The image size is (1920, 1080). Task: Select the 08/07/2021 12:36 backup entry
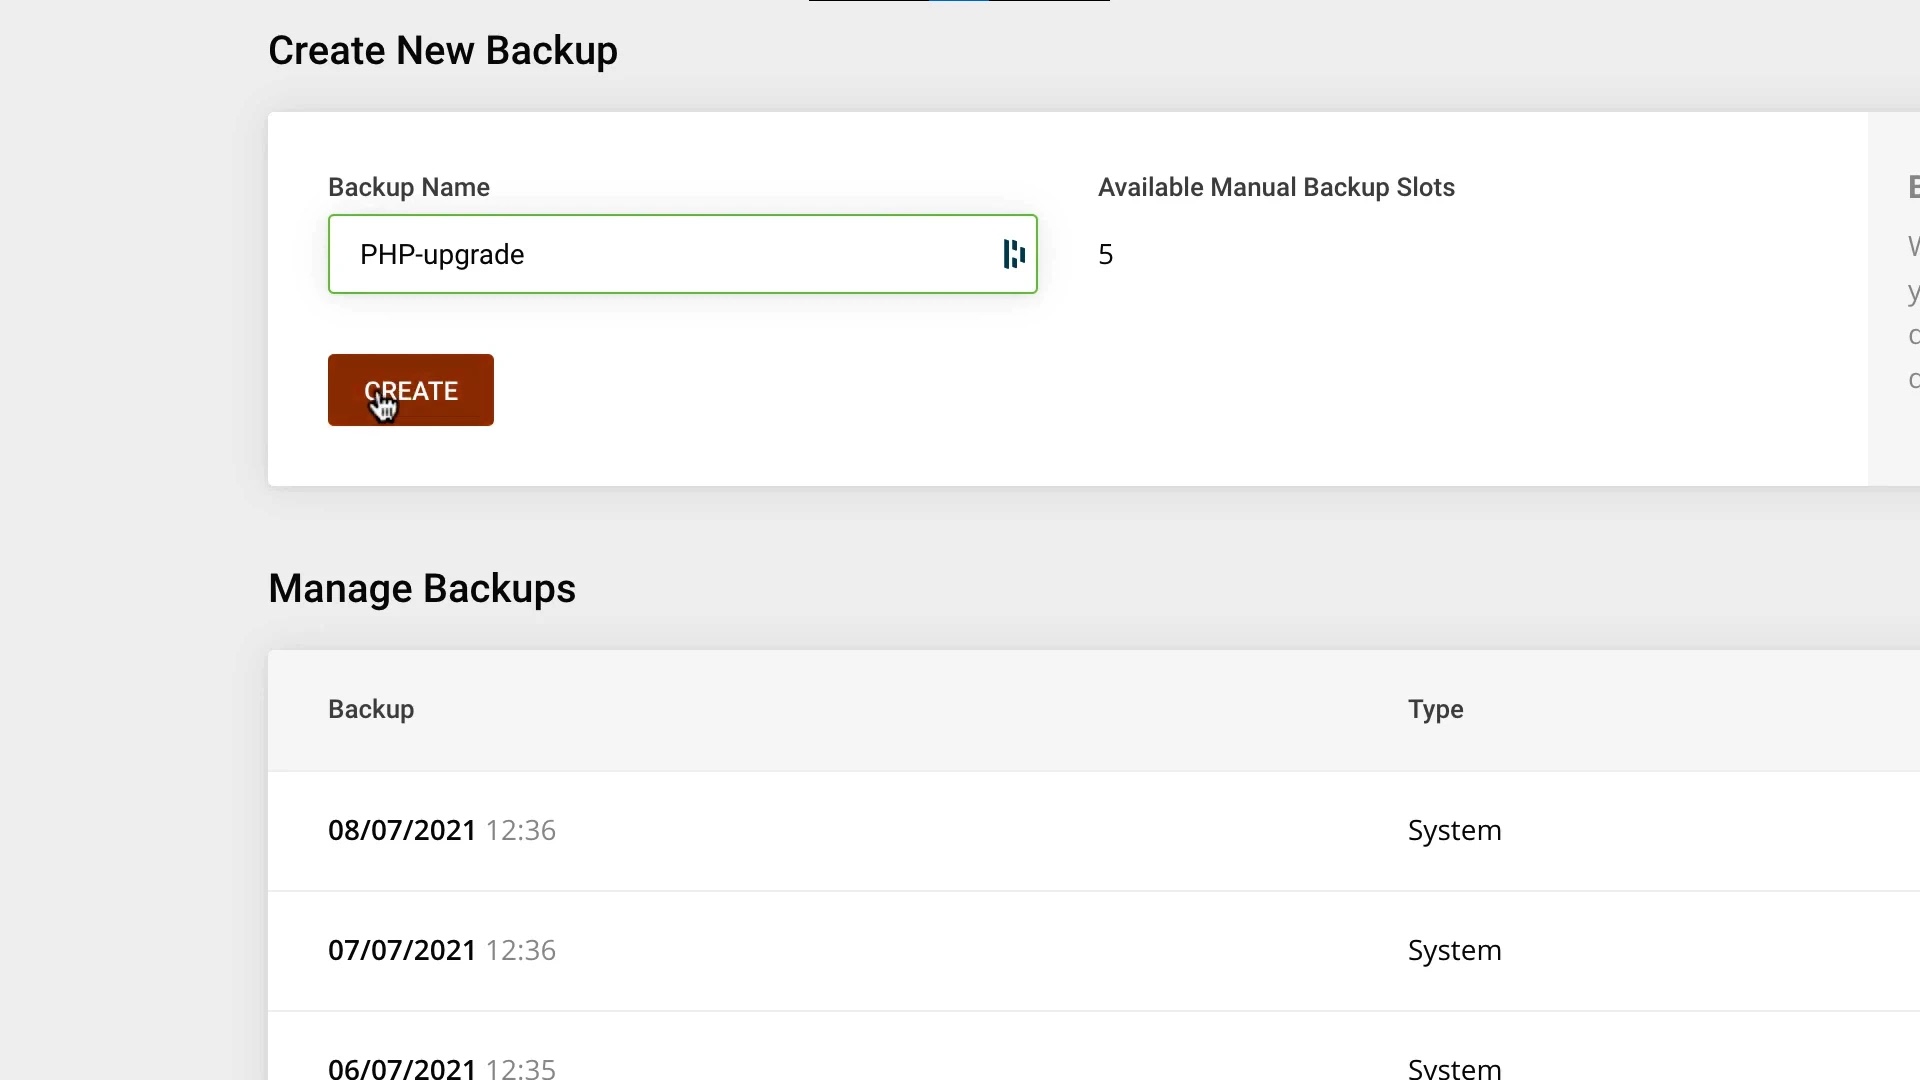442,830
